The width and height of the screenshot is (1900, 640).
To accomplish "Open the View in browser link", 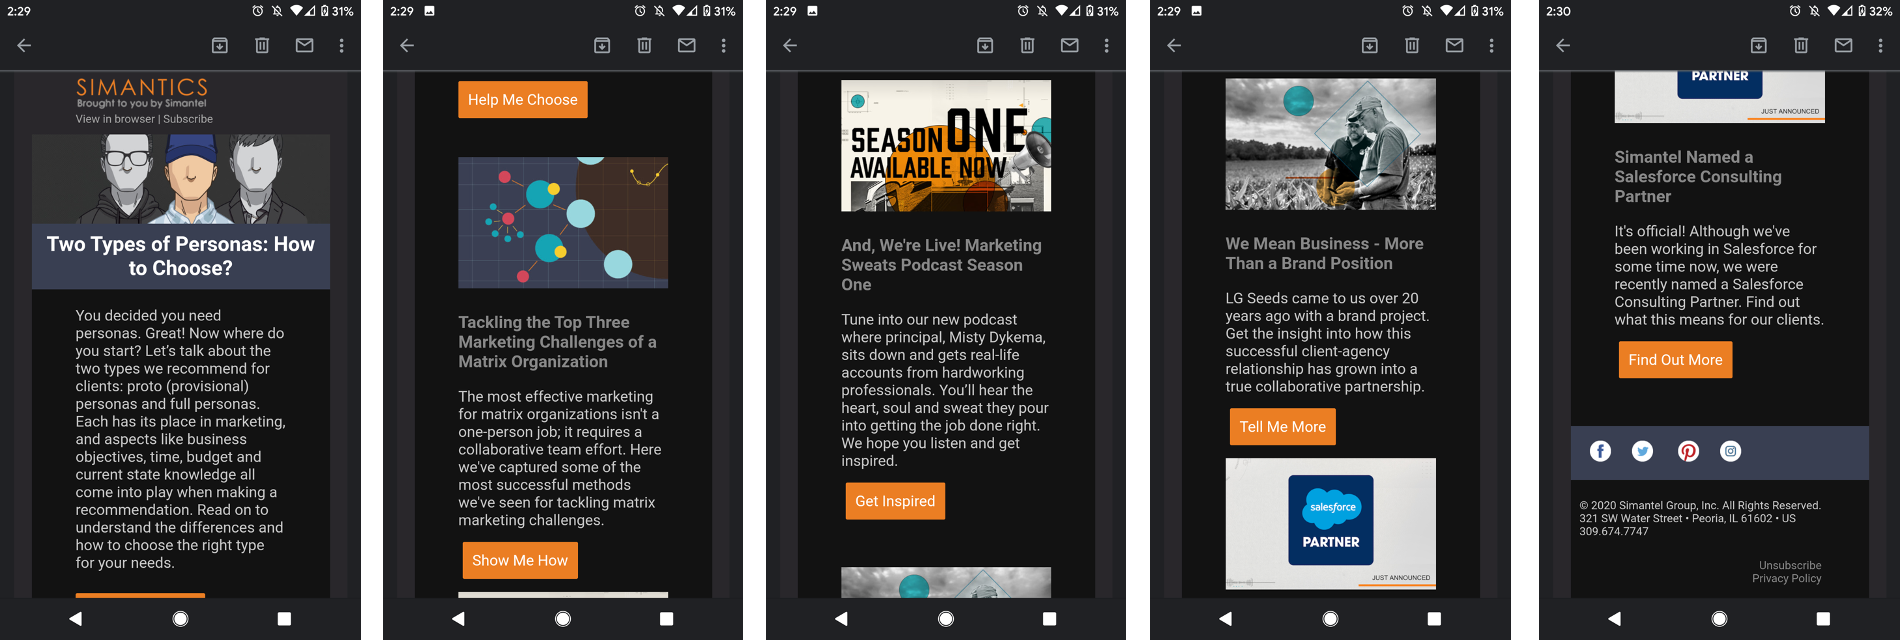I will [115, 119].
